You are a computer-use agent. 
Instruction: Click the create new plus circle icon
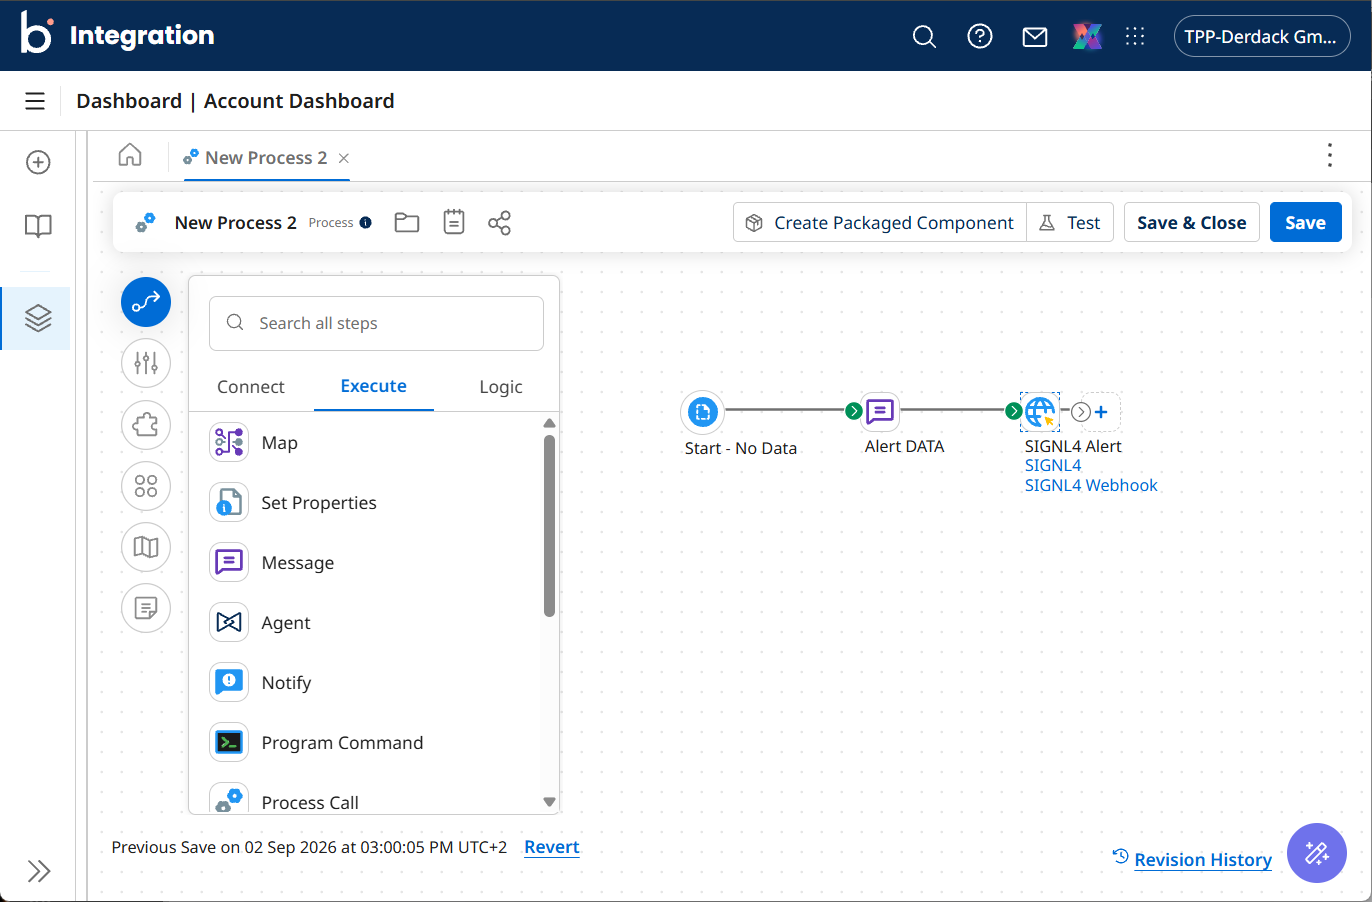38,162
